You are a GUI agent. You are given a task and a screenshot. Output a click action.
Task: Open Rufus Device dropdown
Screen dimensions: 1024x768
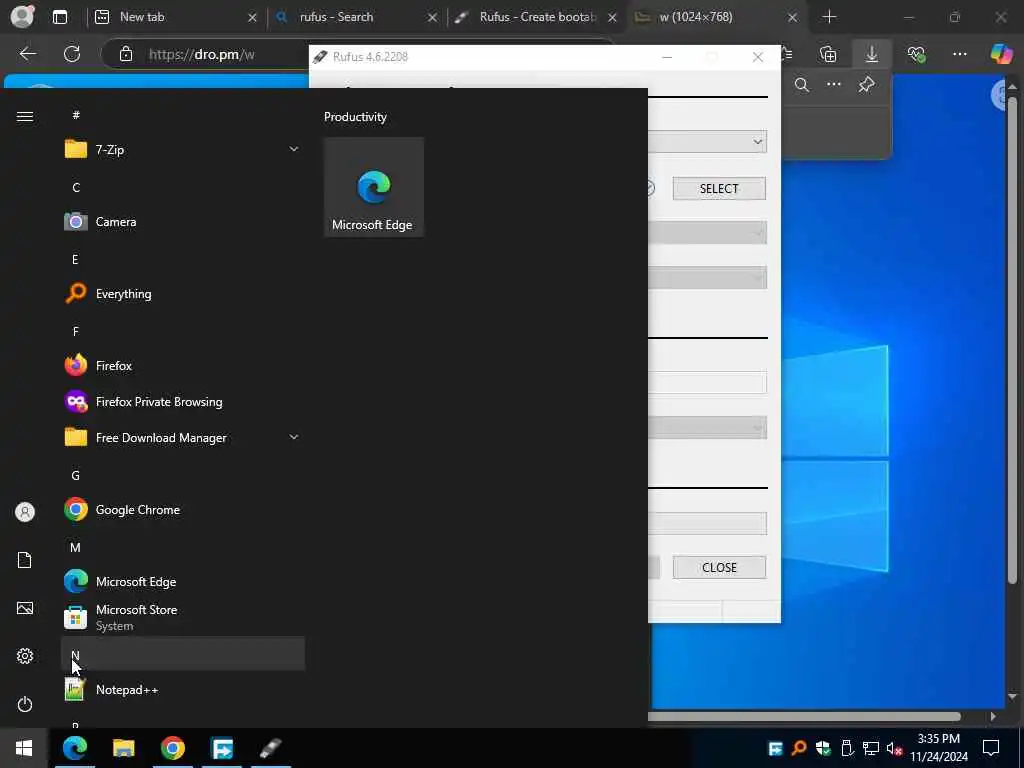point(707,142)
